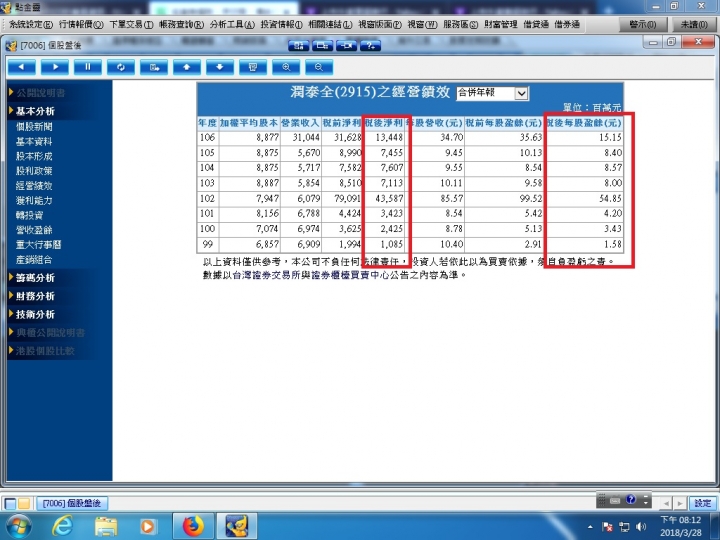Expand the 財務分析 sidebar section
The width and height of the screenshot is (720, 540).
(x=35, y=296)
